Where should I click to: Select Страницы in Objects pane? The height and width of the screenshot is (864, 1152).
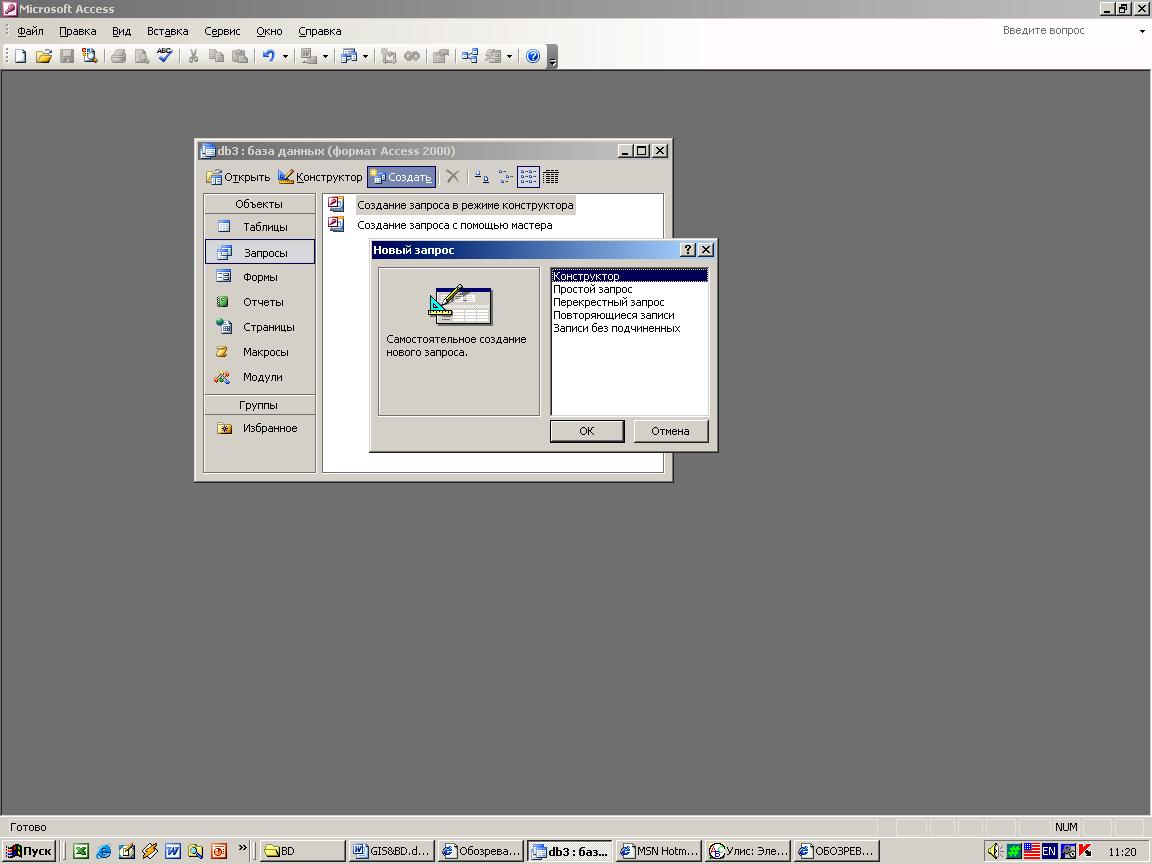259,327
